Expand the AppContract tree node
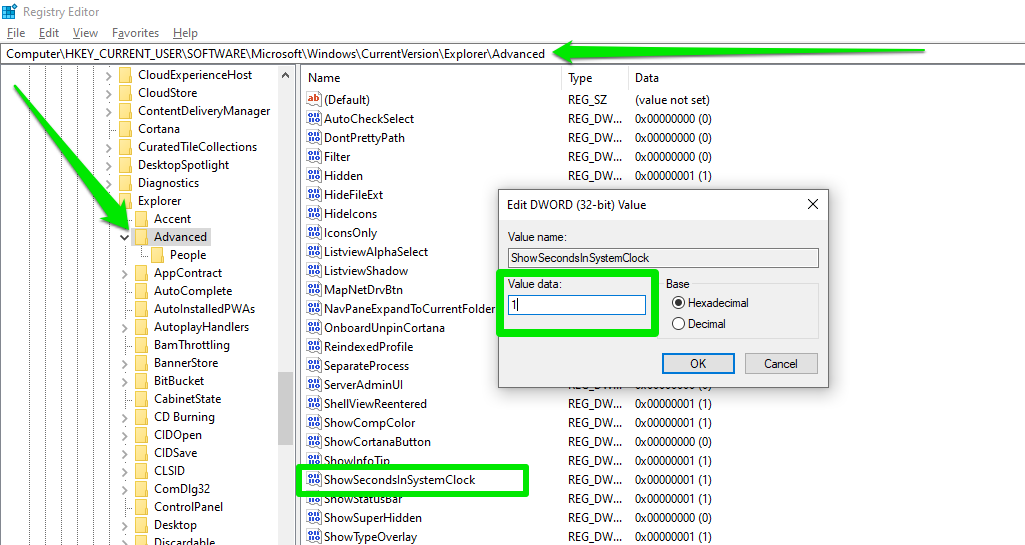Screen dimensions: 1025x545 [124, 274]
